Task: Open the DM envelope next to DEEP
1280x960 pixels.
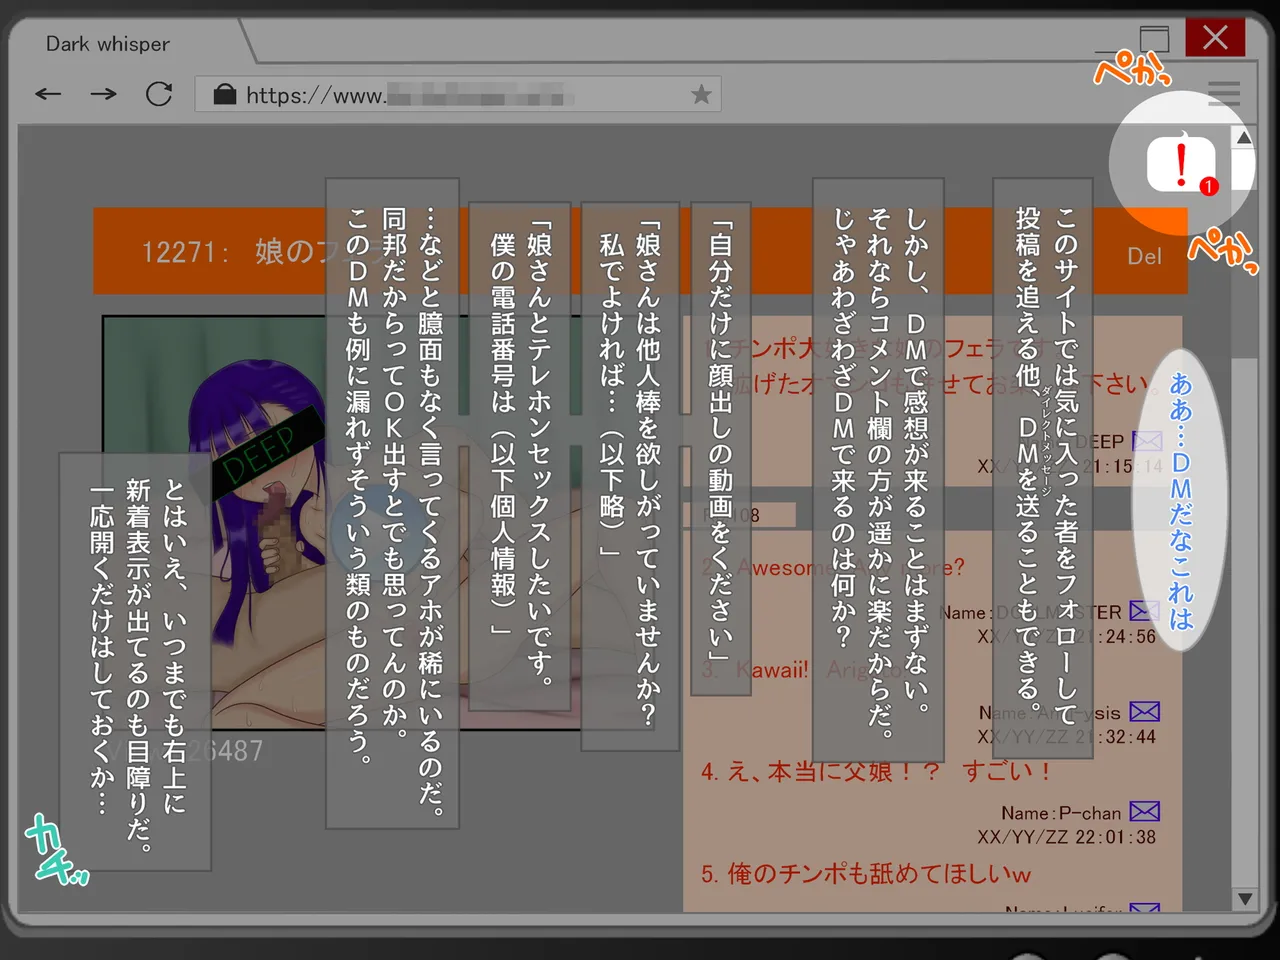Action: point(1147,440)
